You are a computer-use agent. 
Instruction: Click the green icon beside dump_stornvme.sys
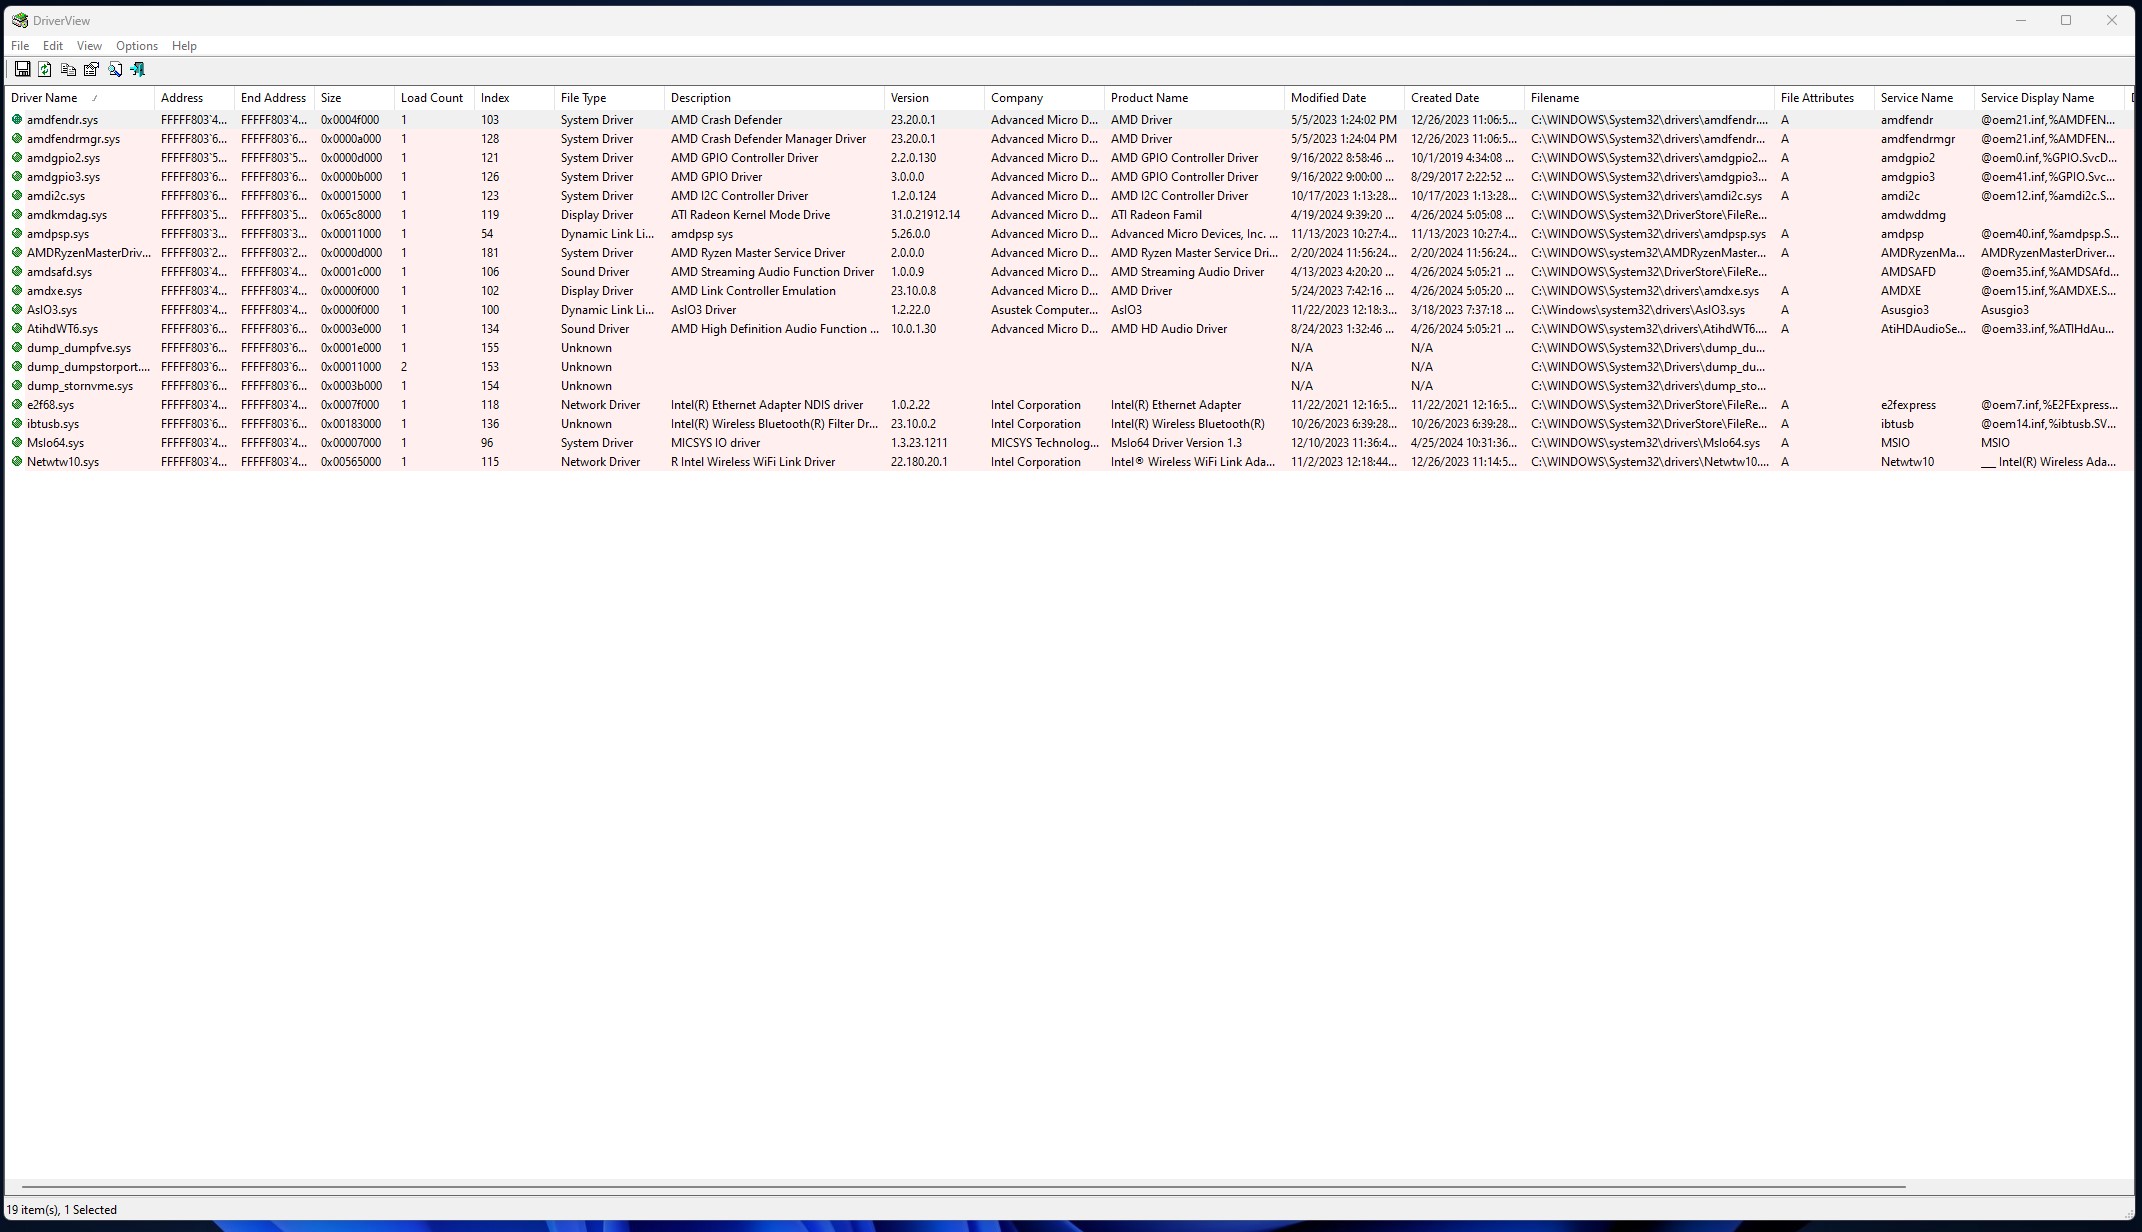point(17,385)
